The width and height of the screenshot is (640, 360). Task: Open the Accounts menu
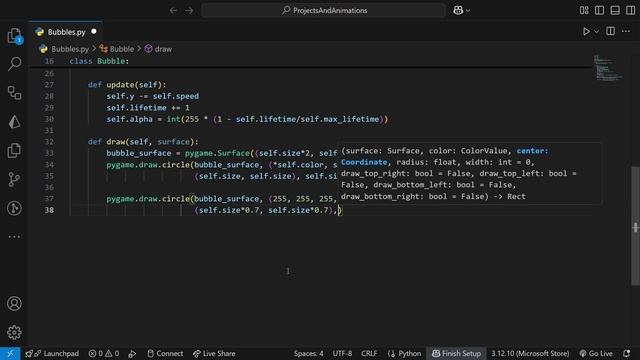point(14,304)
